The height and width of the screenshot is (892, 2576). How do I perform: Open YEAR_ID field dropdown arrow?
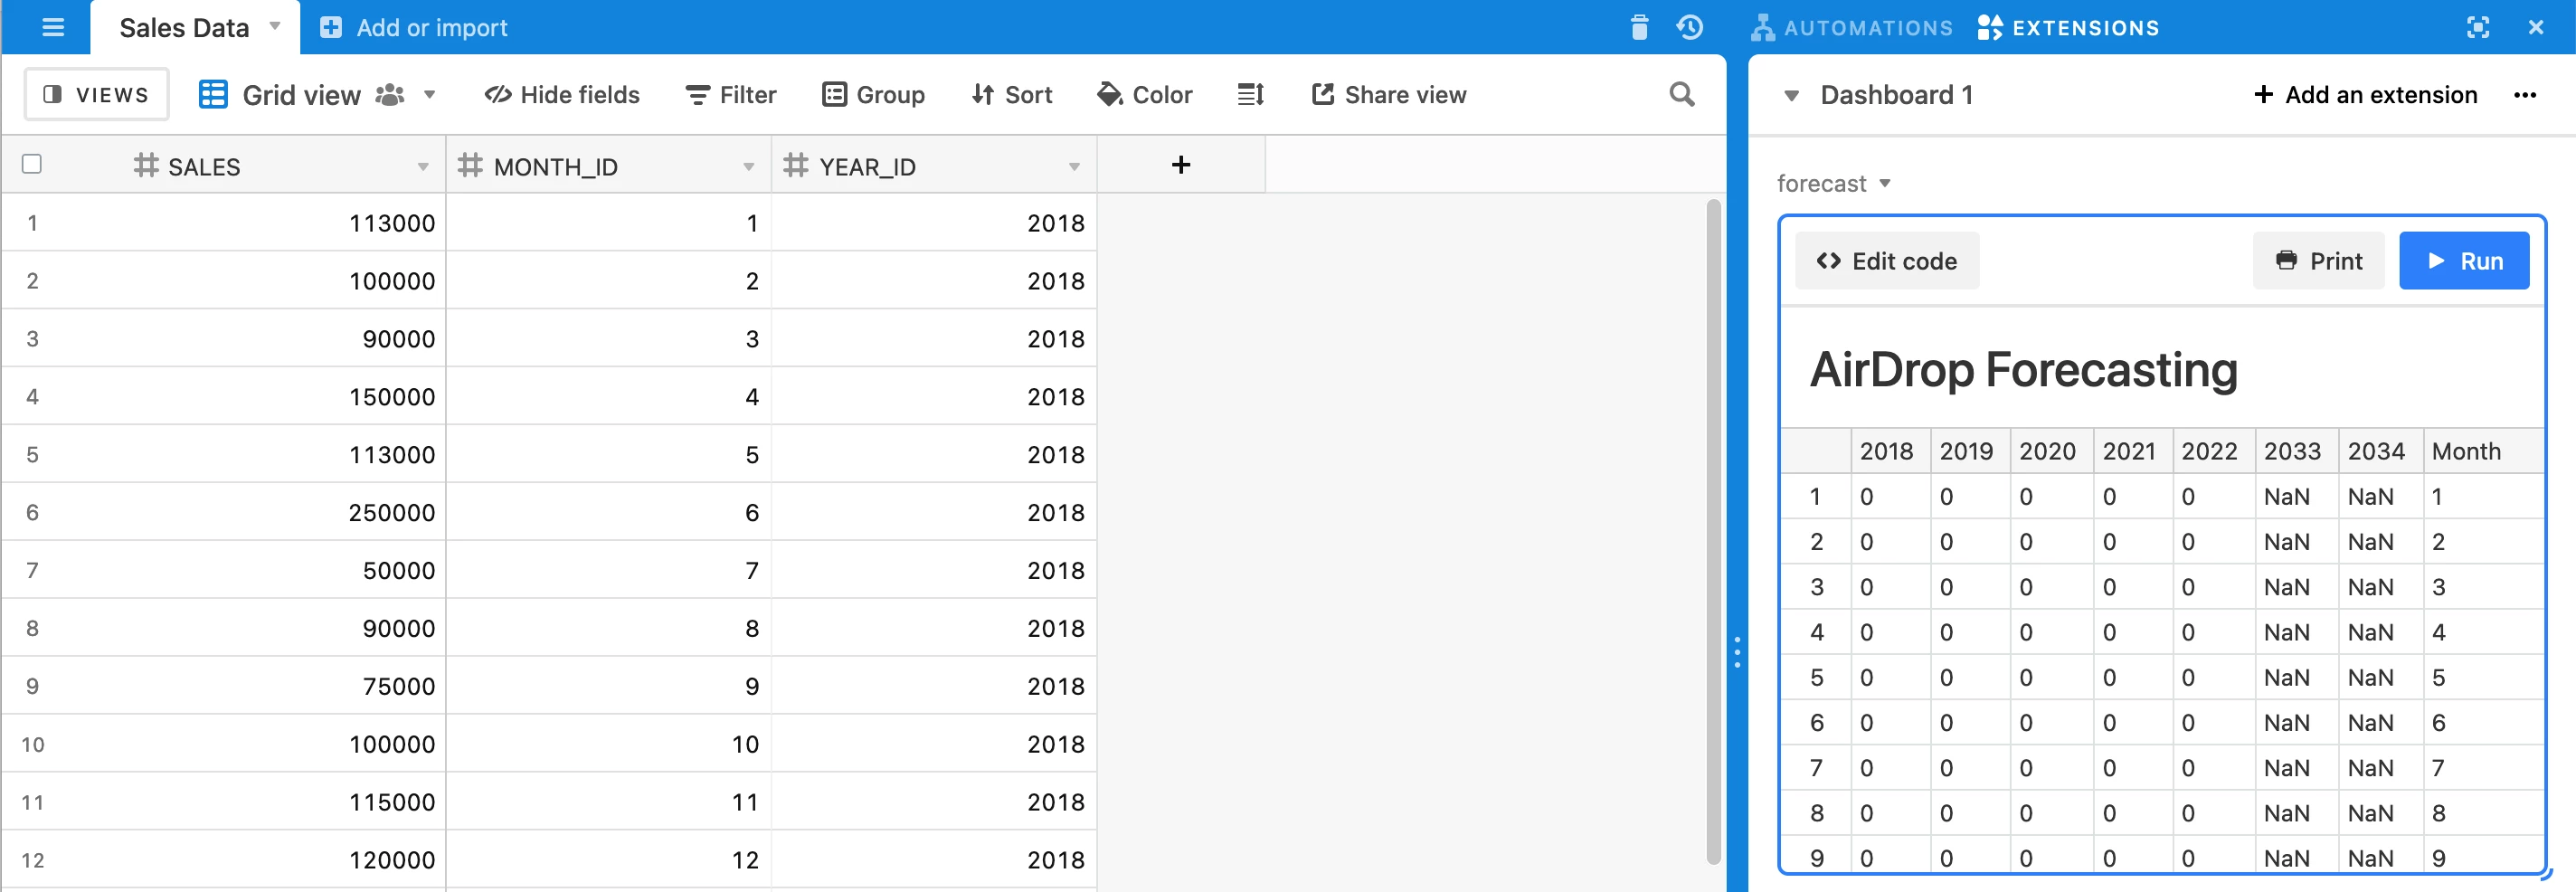[x=1074, y=167]
